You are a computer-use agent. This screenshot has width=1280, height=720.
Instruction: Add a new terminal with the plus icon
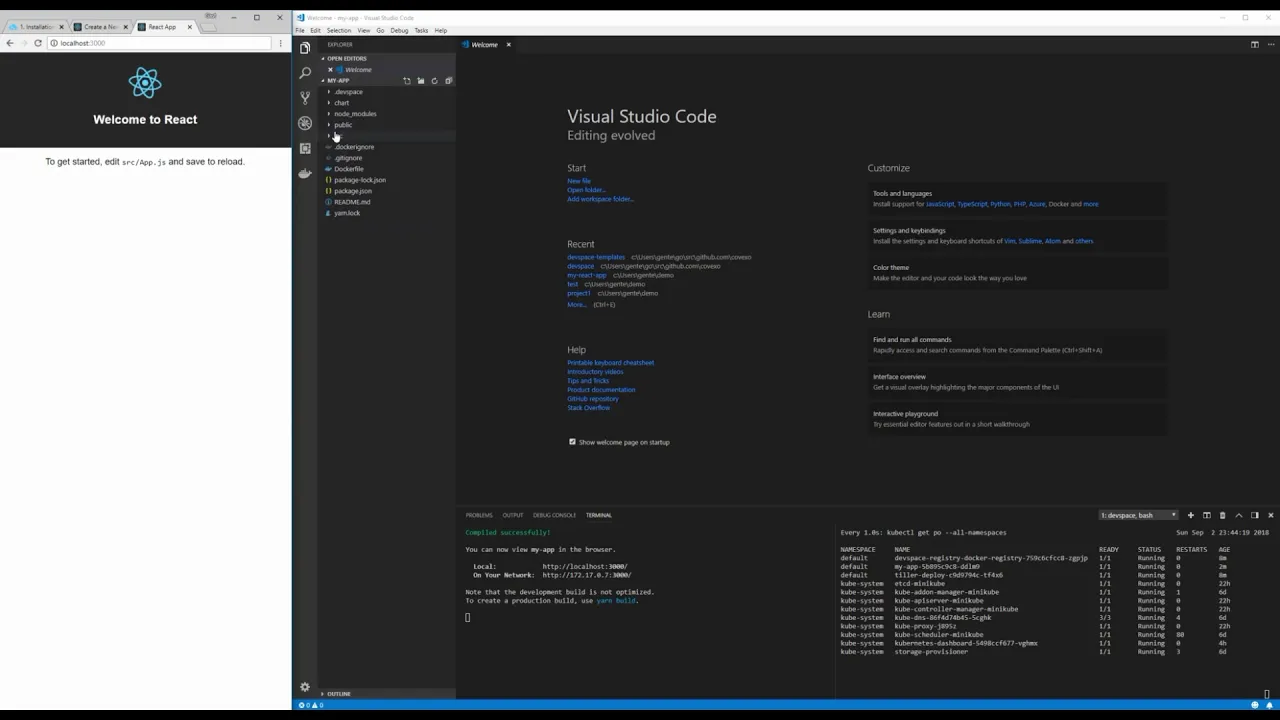pyautogui.click(x=1190, y=515)
